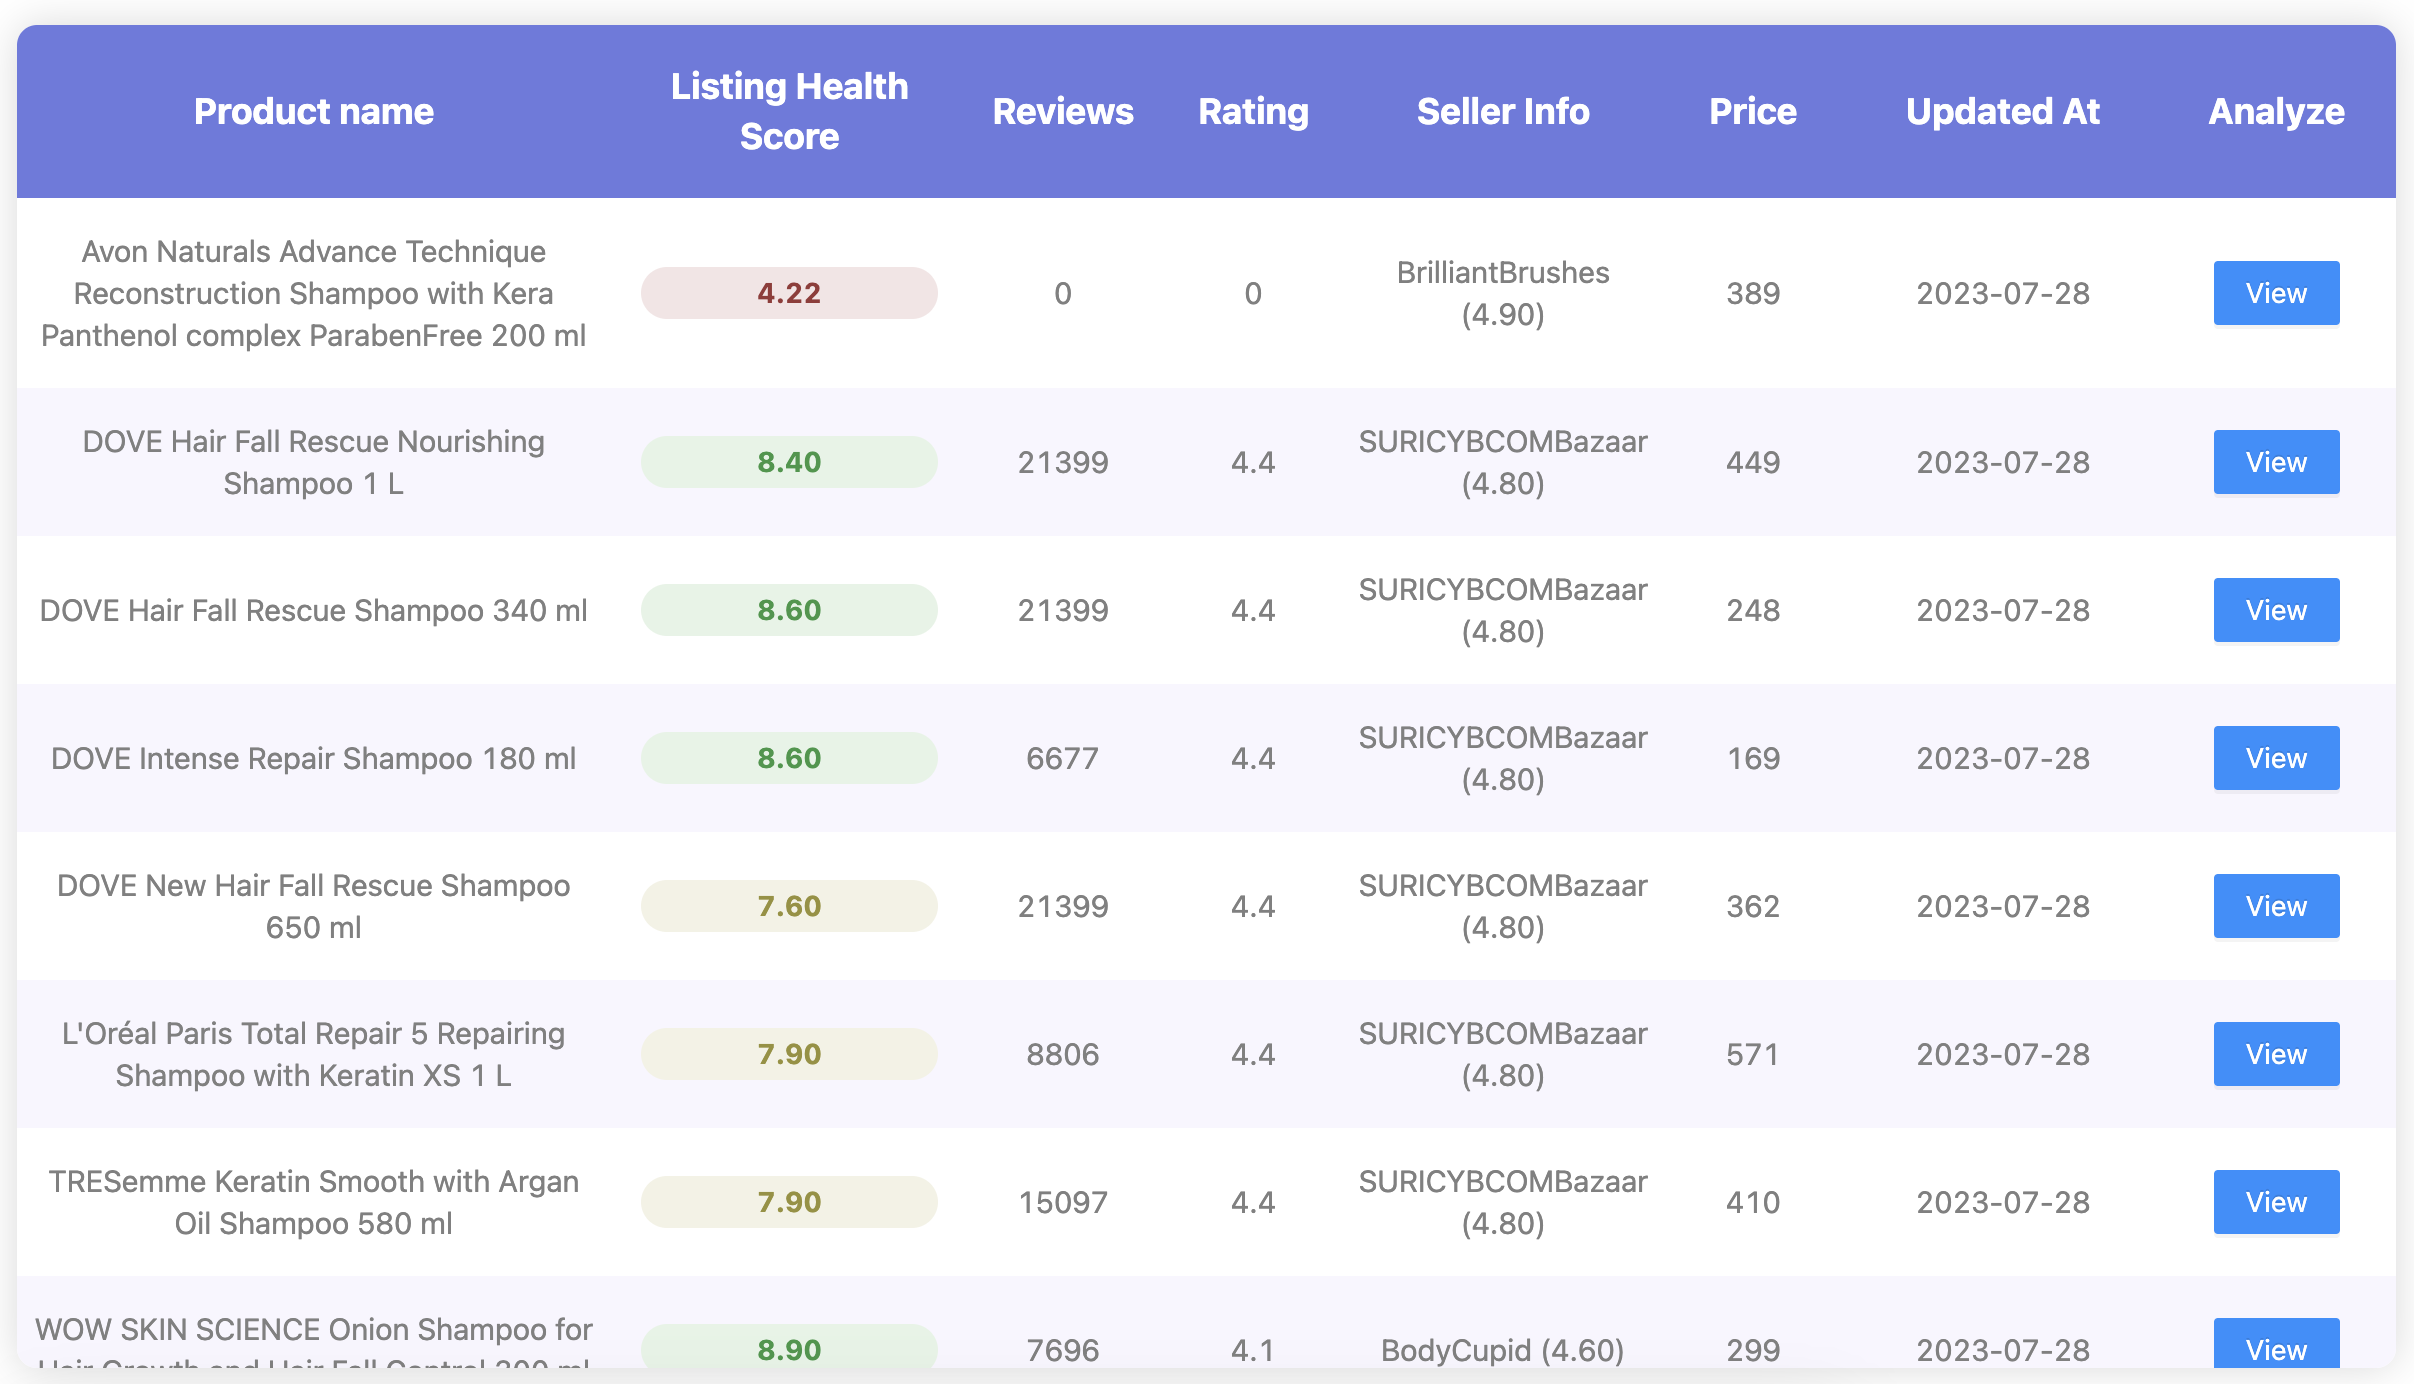Click View for L'Oréal Total Repair 5

2275,1054
